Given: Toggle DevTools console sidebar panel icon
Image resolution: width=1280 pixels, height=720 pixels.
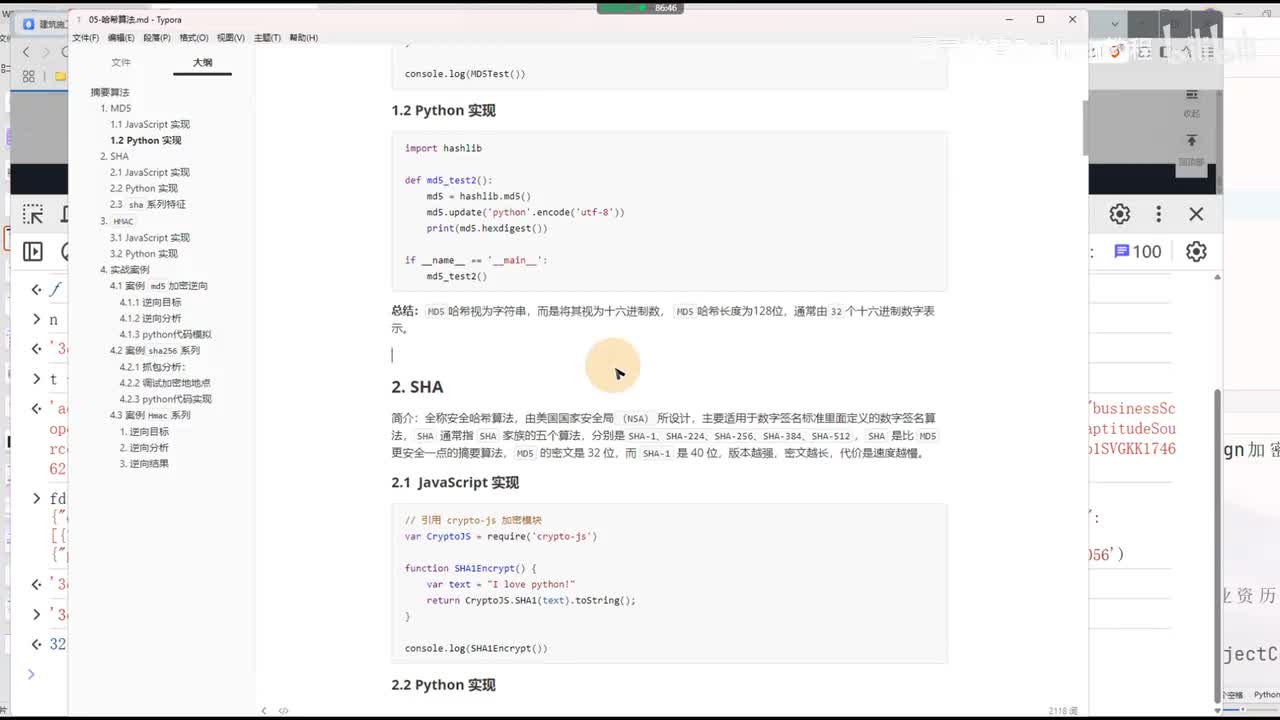Looking at the screenshot, I should pyautogui.click(x=33, y=252).
